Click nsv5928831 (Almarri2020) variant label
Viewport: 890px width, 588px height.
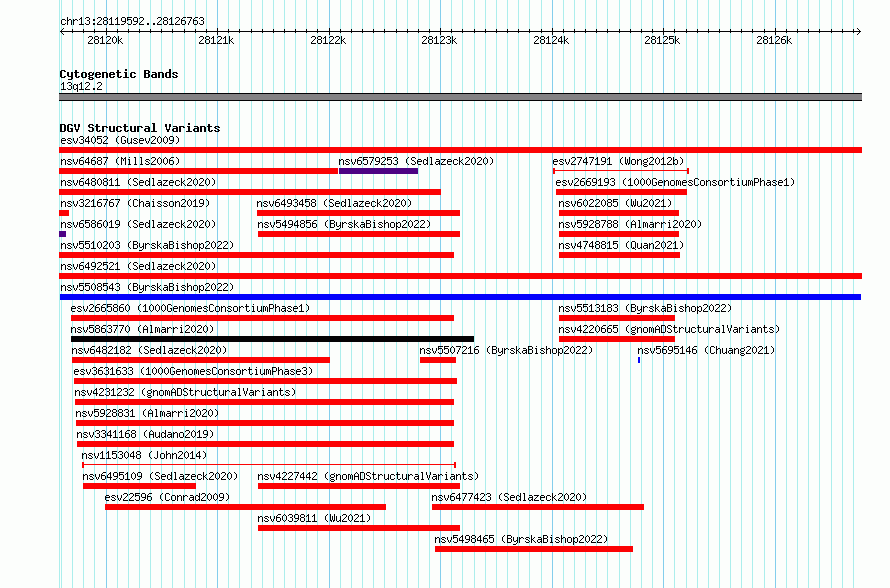[147, 413]
